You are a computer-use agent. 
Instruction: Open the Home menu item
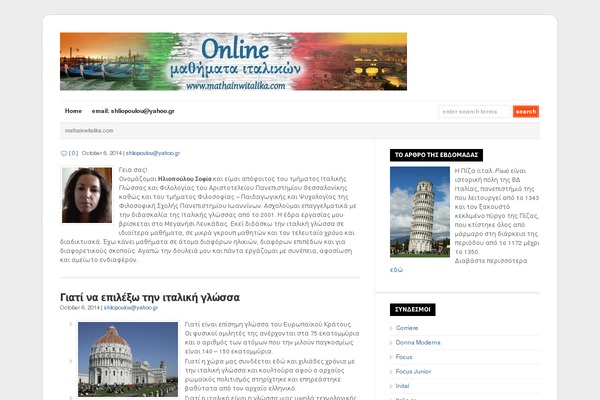pos(73,111)
